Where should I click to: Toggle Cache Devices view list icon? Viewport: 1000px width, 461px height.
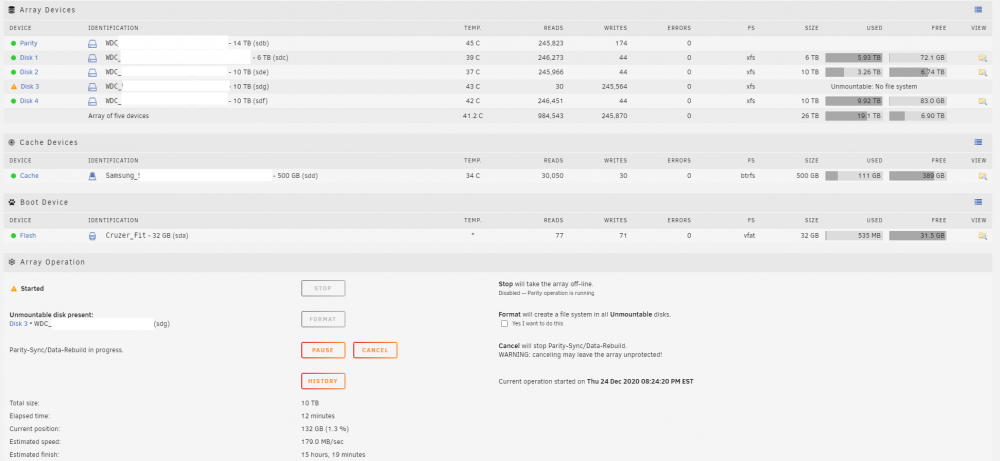pos(978,142)
